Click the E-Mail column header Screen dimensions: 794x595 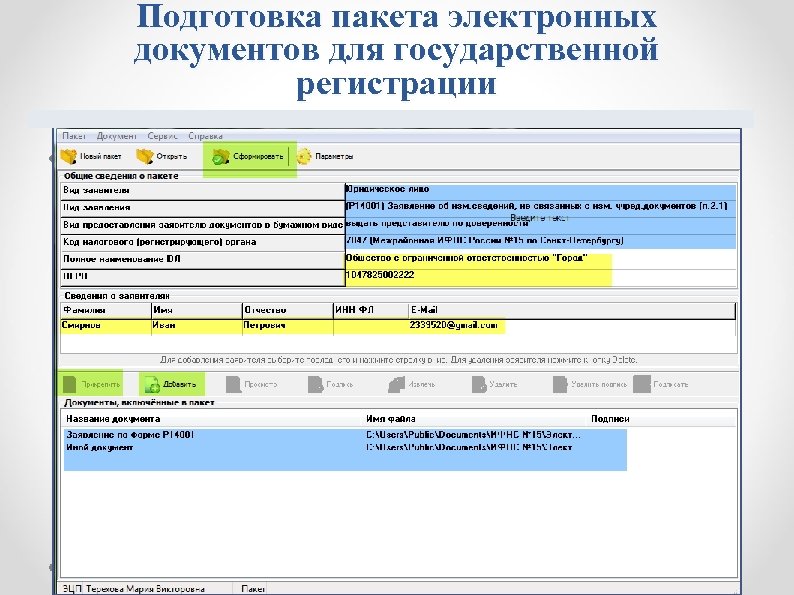[572, 310]
